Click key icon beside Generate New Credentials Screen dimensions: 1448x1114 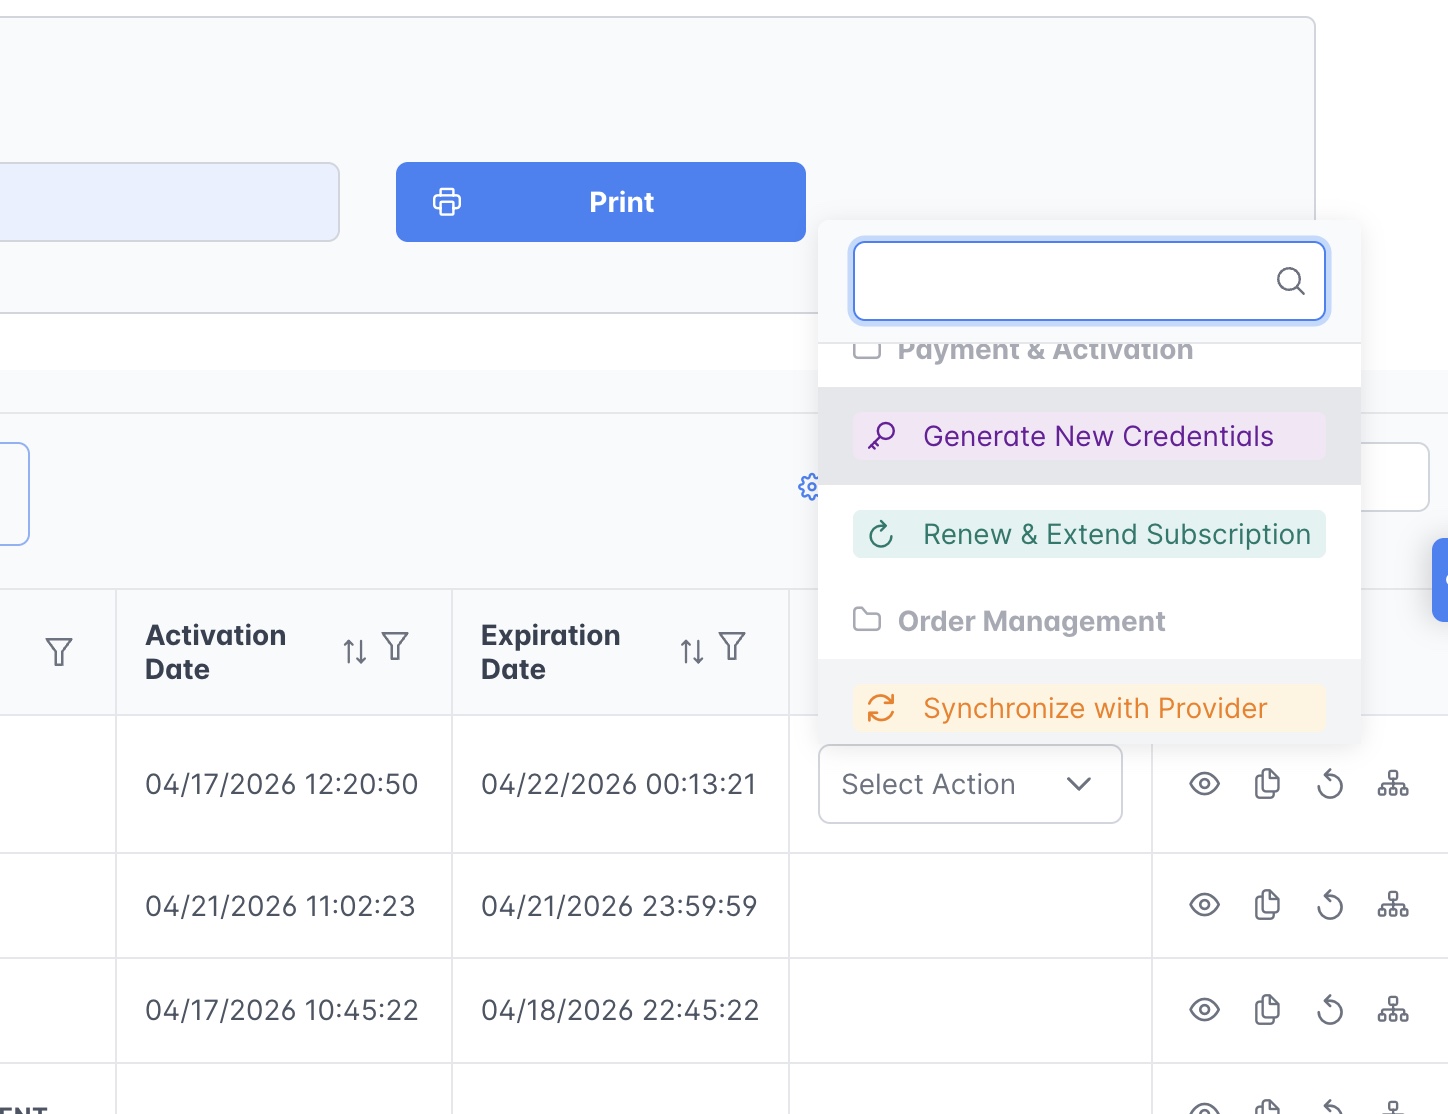click(882, 436)
